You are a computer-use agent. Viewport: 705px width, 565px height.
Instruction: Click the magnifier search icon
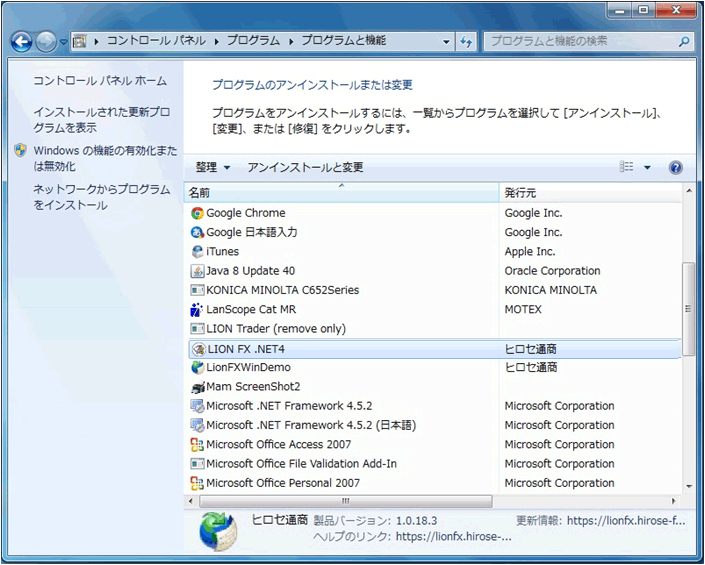[683, 42]
